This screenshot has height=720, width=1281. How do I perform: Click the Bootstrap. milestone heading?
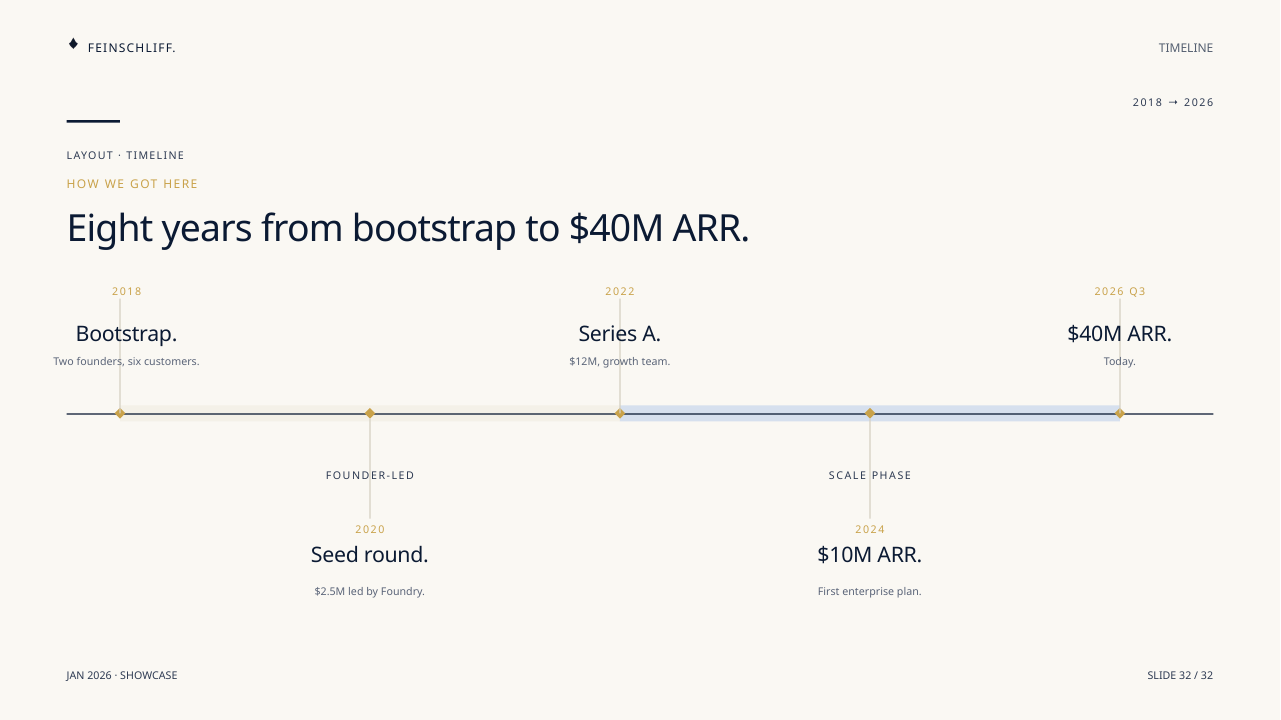pyautogui.click(x=126, y=334)
